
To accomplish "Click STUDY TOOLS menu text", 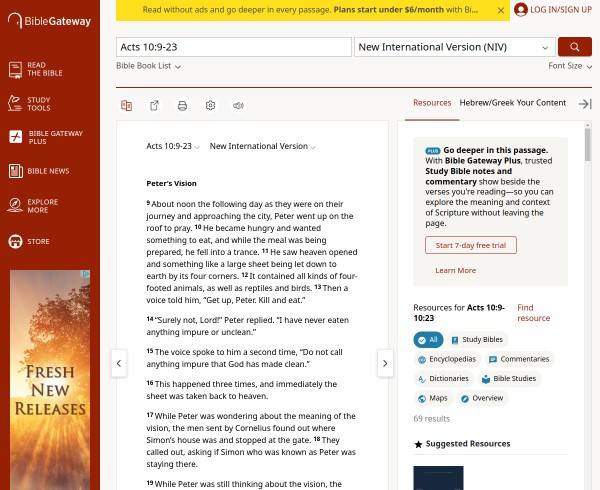I will (x=39, y=104).
